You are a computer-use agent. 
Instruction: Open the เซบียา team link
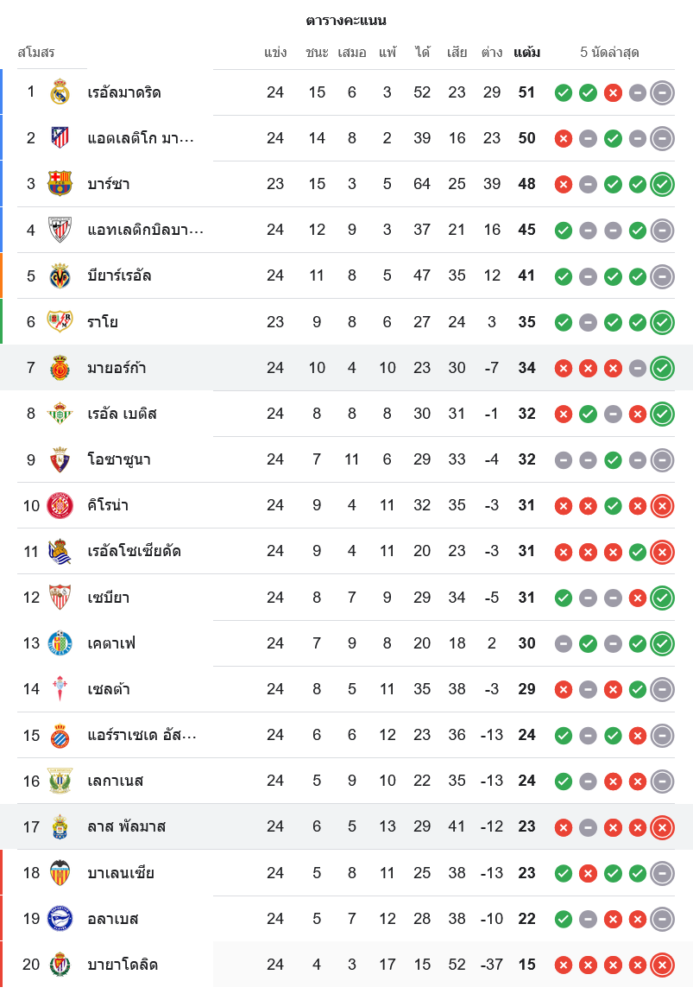tap(108, 598)
